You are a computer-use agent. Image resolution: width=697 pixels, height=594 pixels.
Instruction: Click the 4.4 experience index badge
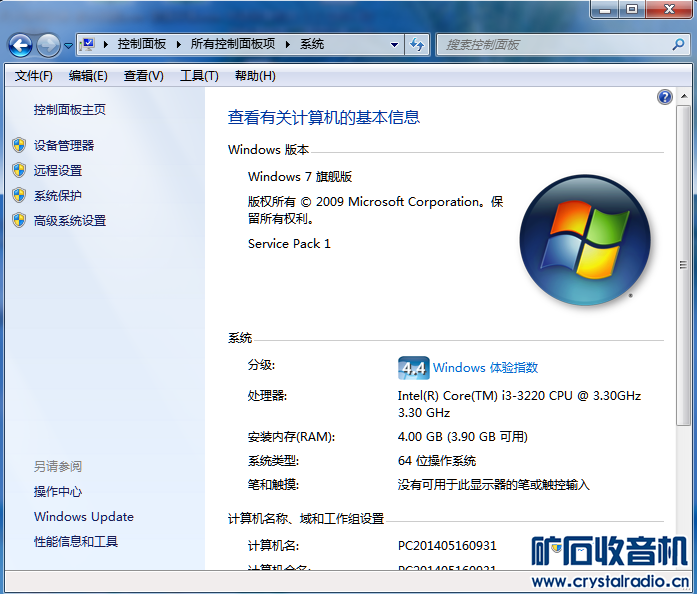(x=413, y=368)
